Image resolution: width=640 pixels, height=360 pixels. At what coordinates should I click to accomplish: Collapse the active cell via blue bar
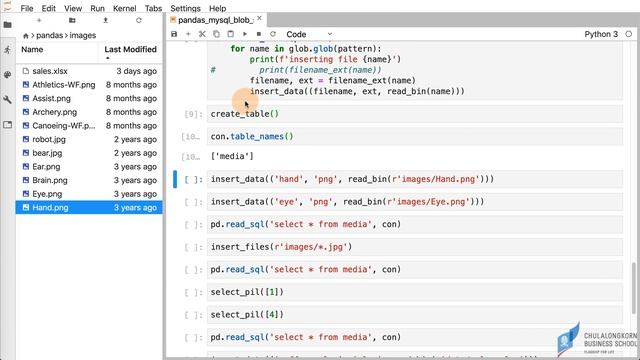pyautogui.click(x=175, y=179)
